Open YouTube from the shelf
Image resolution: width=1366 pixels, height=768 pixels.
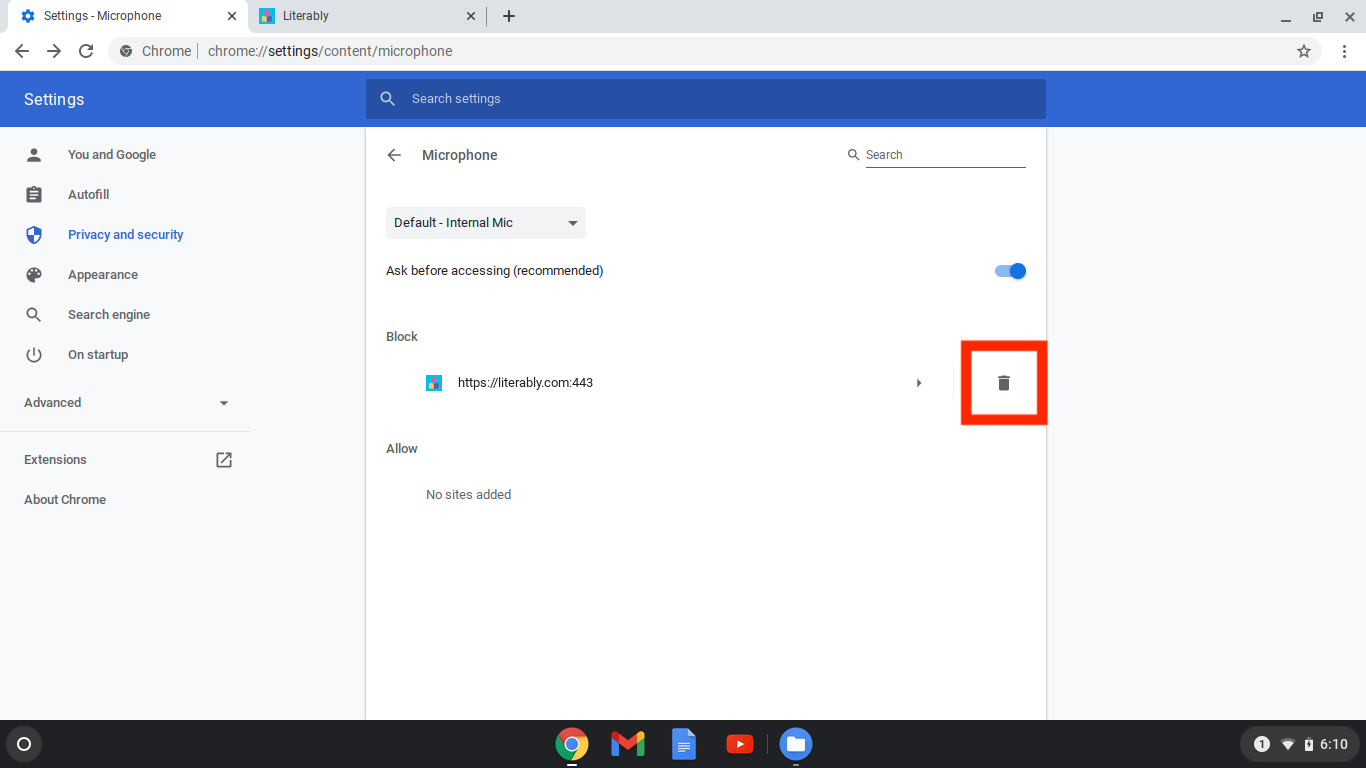coord(740,744)
